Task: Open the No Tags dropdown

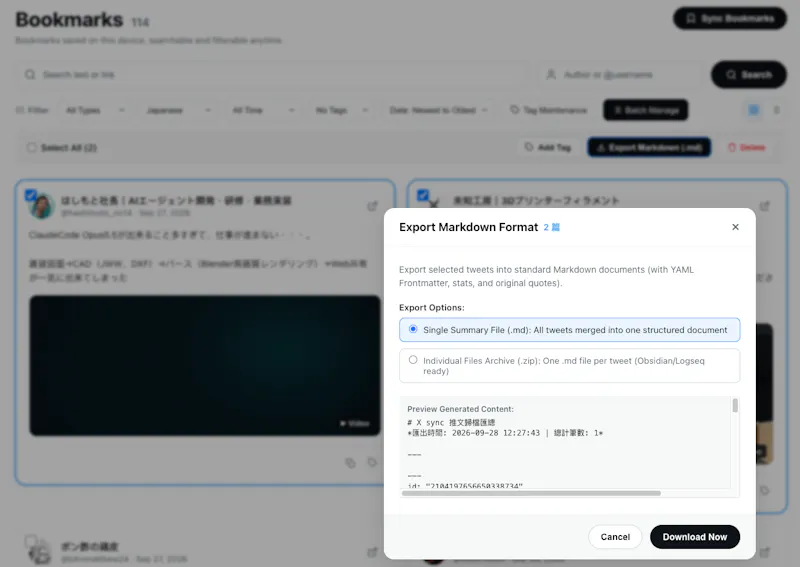Action: point(341,110)
